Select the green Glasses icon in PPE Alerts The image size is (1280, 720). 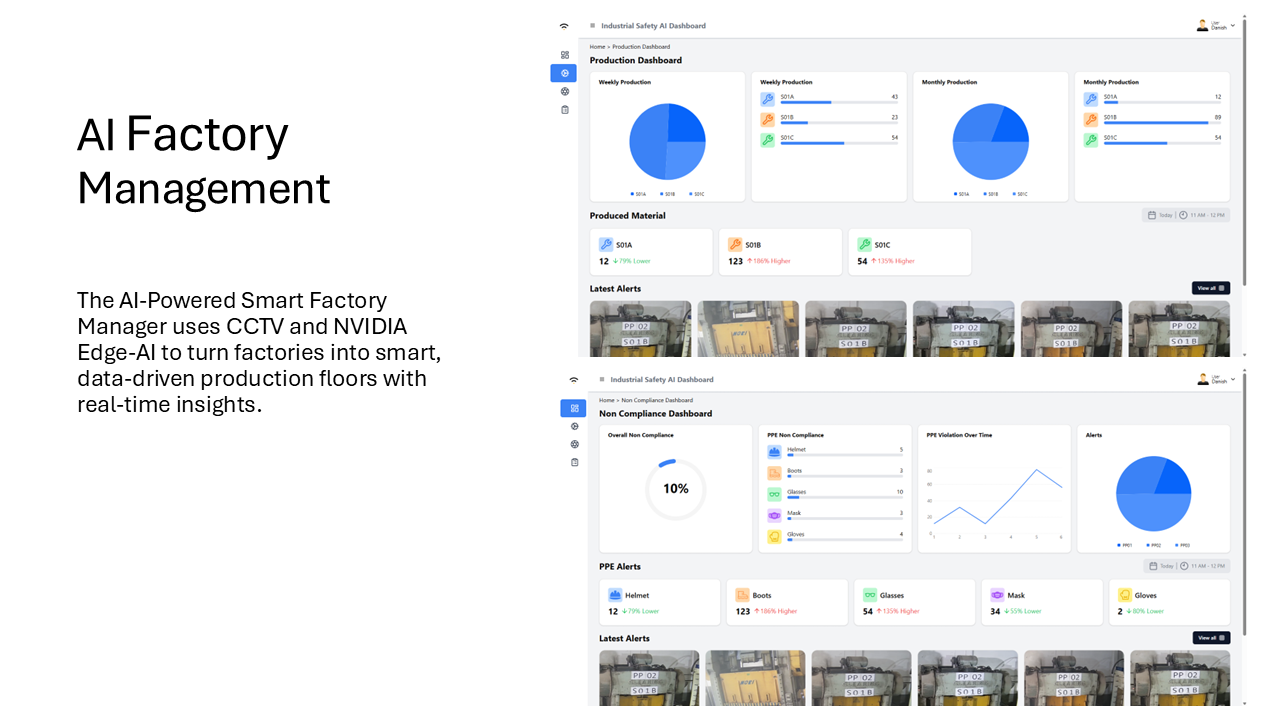tap(870, 595)
